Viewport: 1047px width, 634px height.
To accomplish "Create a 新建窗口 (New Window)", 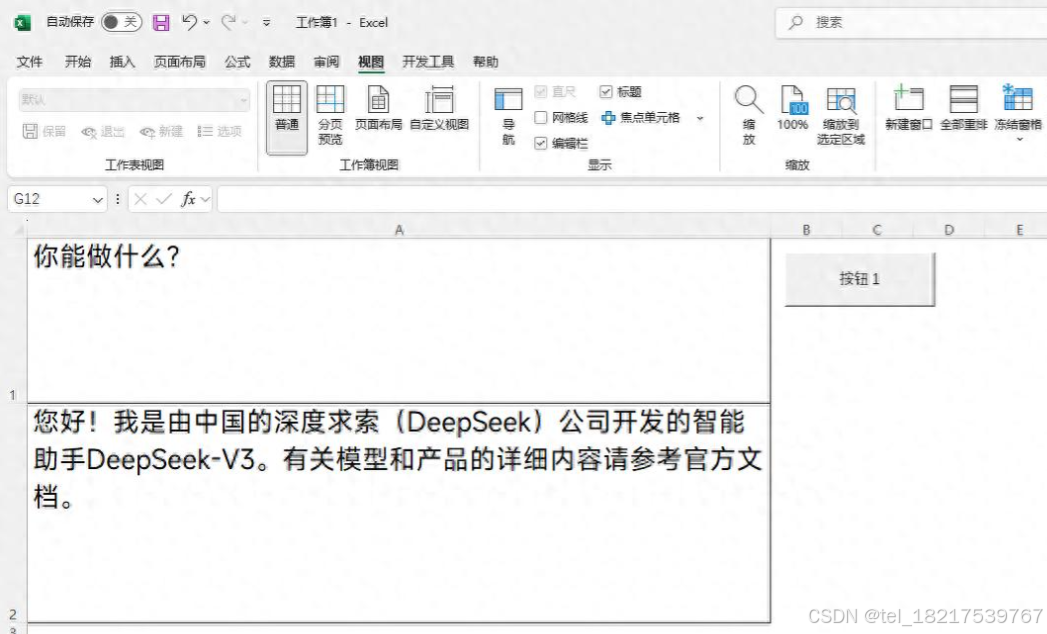I will pos(907,110).
